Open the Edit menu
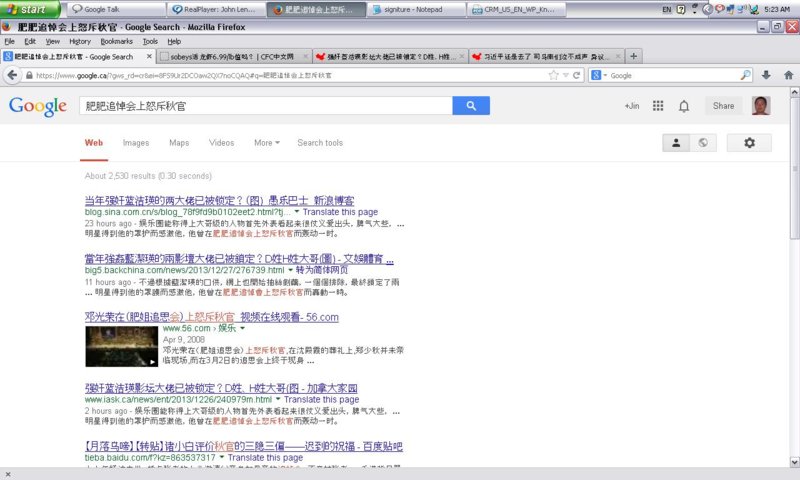Image resolution: width=800 pixels, height=480 pixels. [30, 41]
